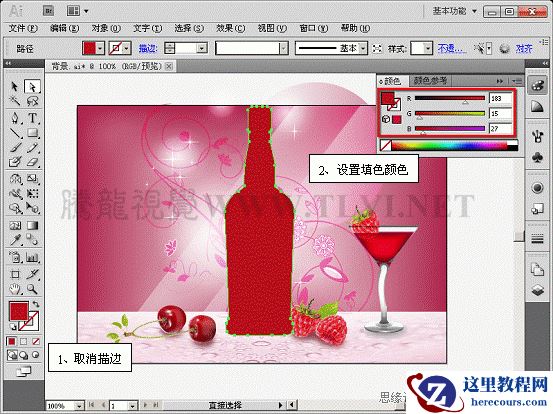Pick the Hand tool
Image resolution: width=553 pixels, height=414 pixels.
14,289
